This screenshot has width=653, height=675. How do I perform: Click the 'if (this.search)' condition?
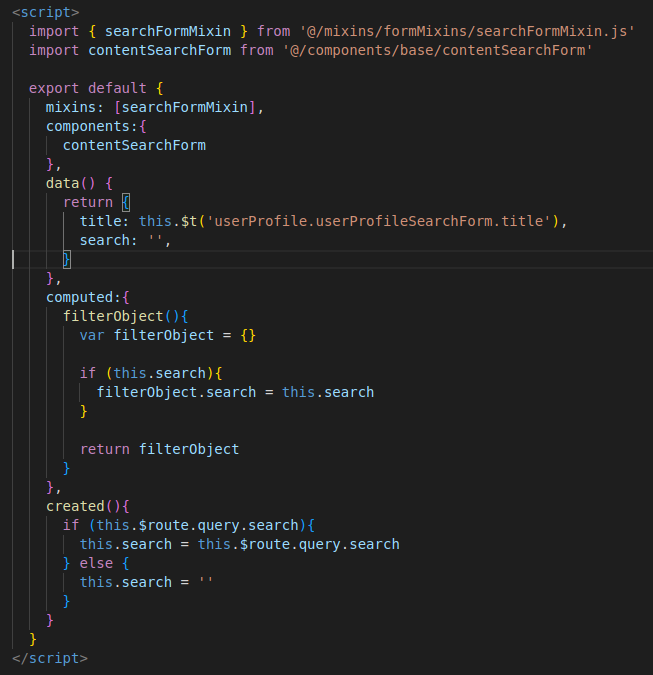[x=150, y=373]
